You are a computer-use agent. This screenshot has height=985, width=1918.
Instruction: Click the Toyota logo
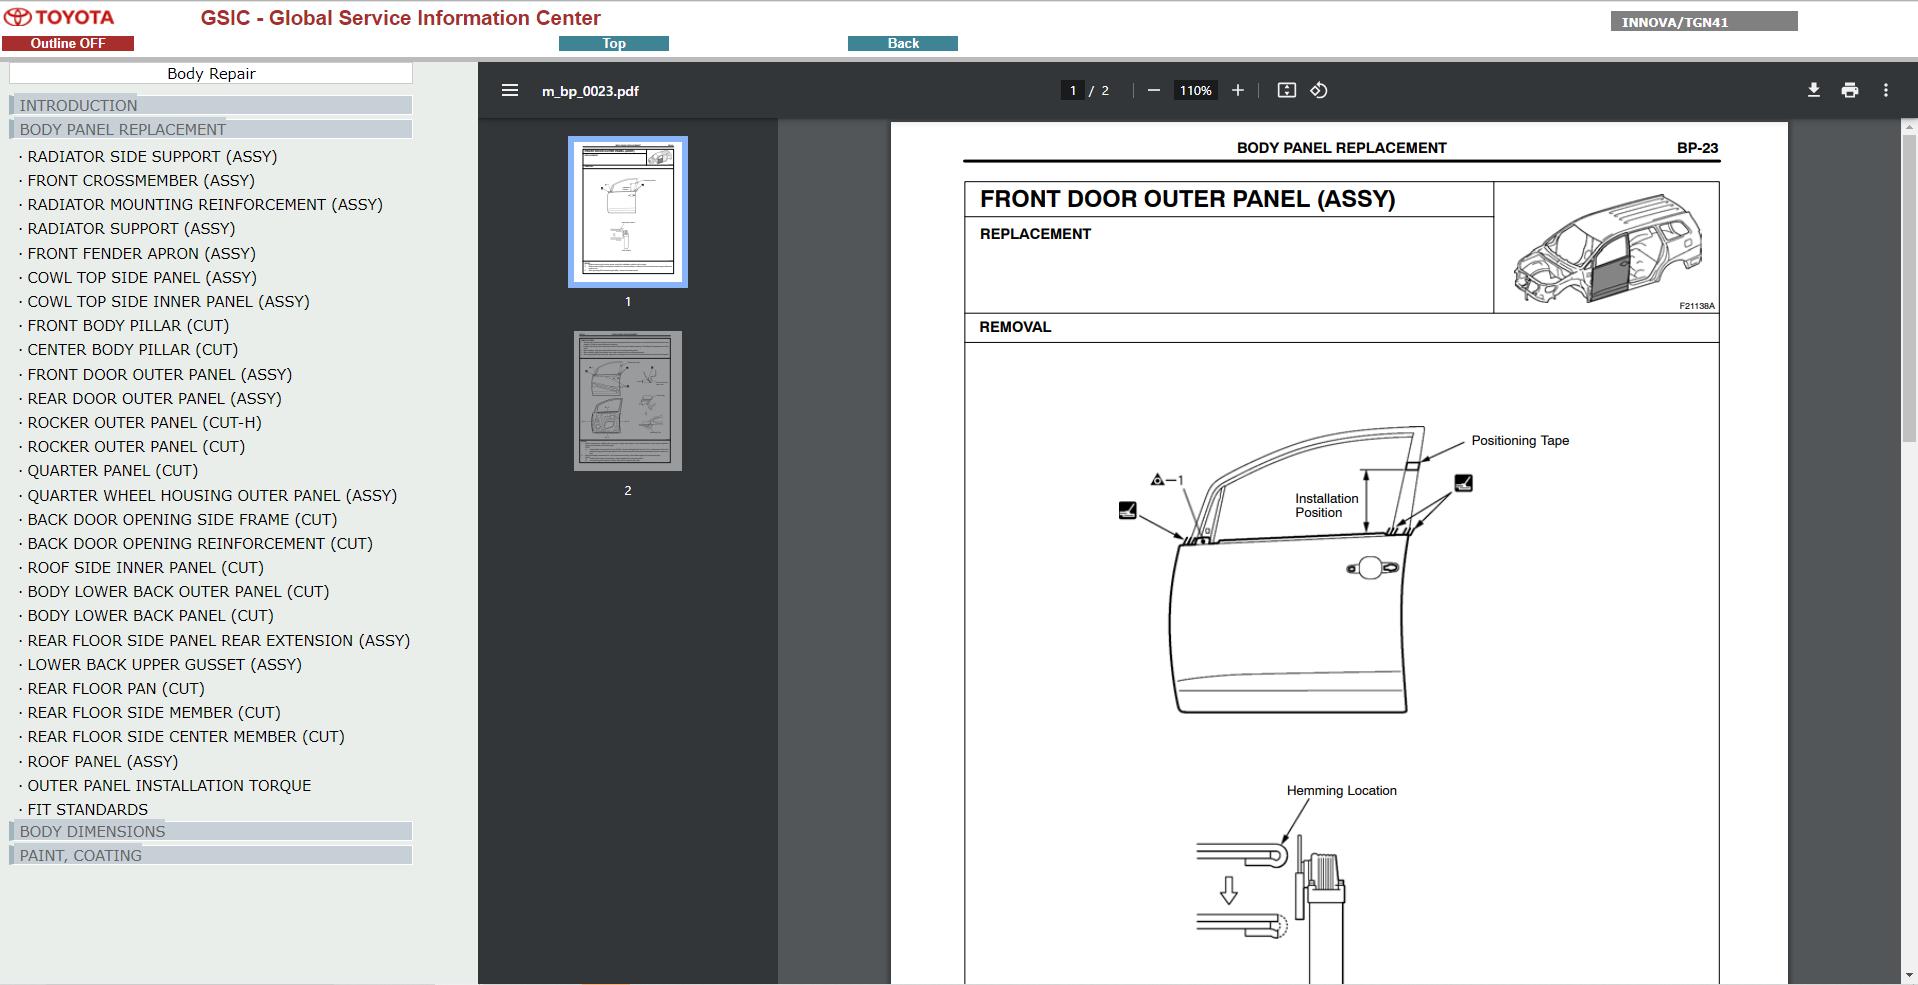pos(59,18)
